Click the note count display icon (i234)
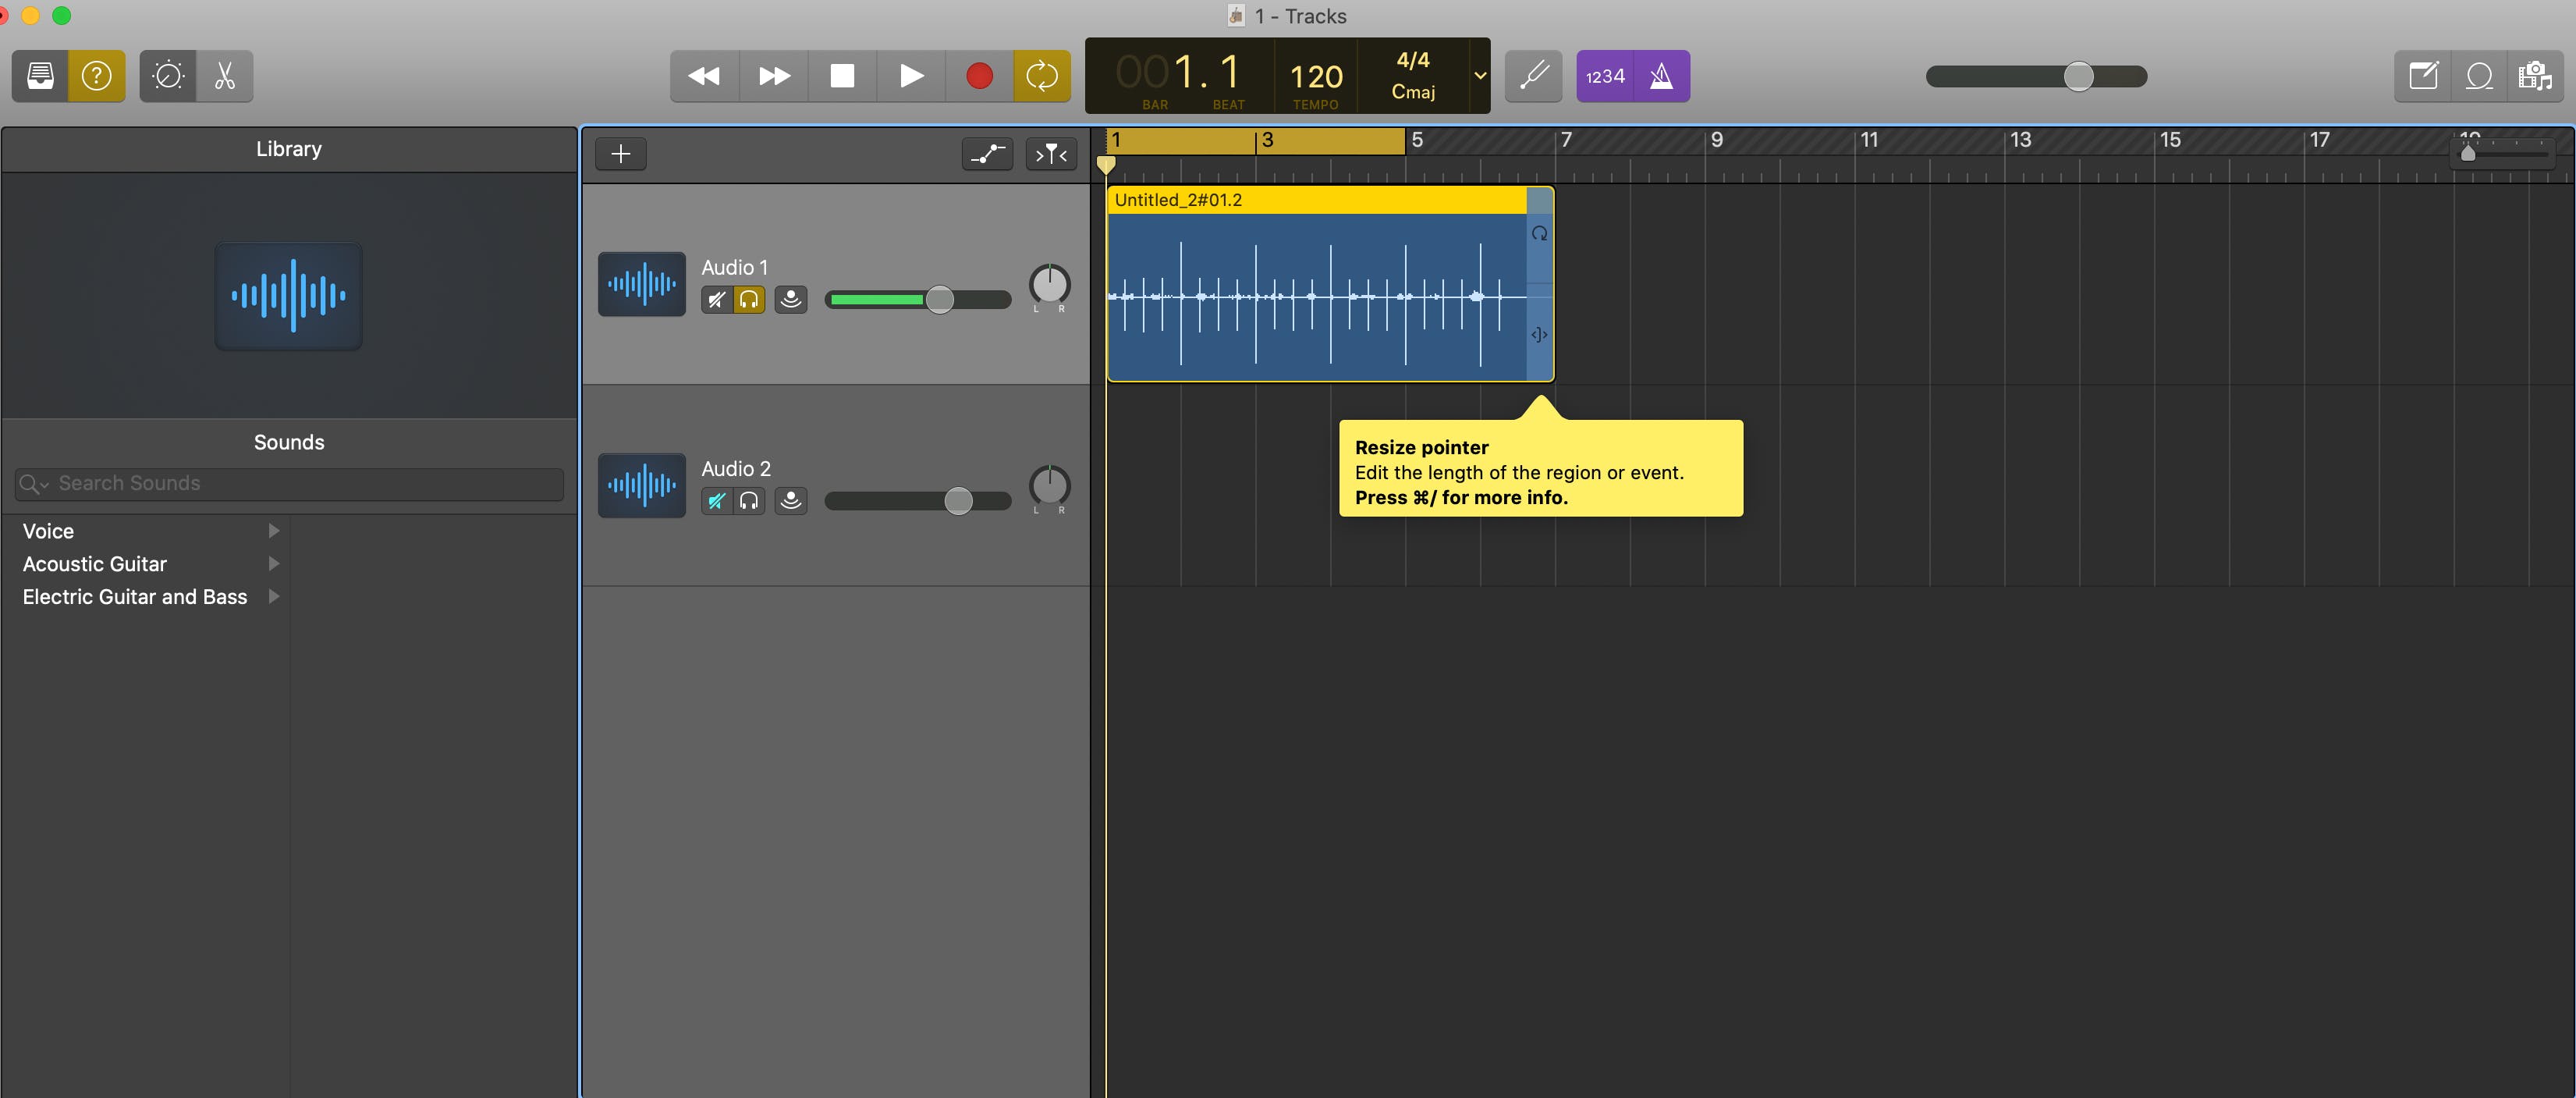The image size is (2576, 1098). pos(1602,76)
